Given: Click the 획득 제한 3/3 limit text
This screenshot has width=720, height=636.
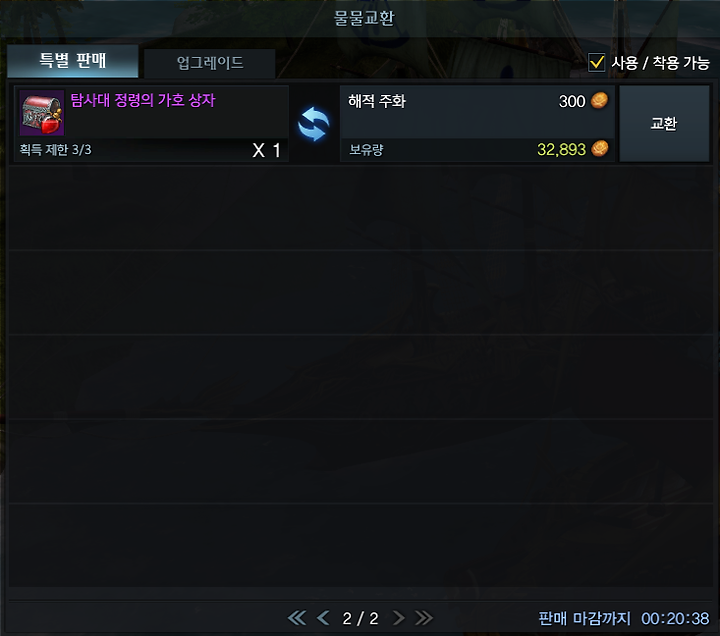Looking at the screenshot, I should (x=56, y=150).
